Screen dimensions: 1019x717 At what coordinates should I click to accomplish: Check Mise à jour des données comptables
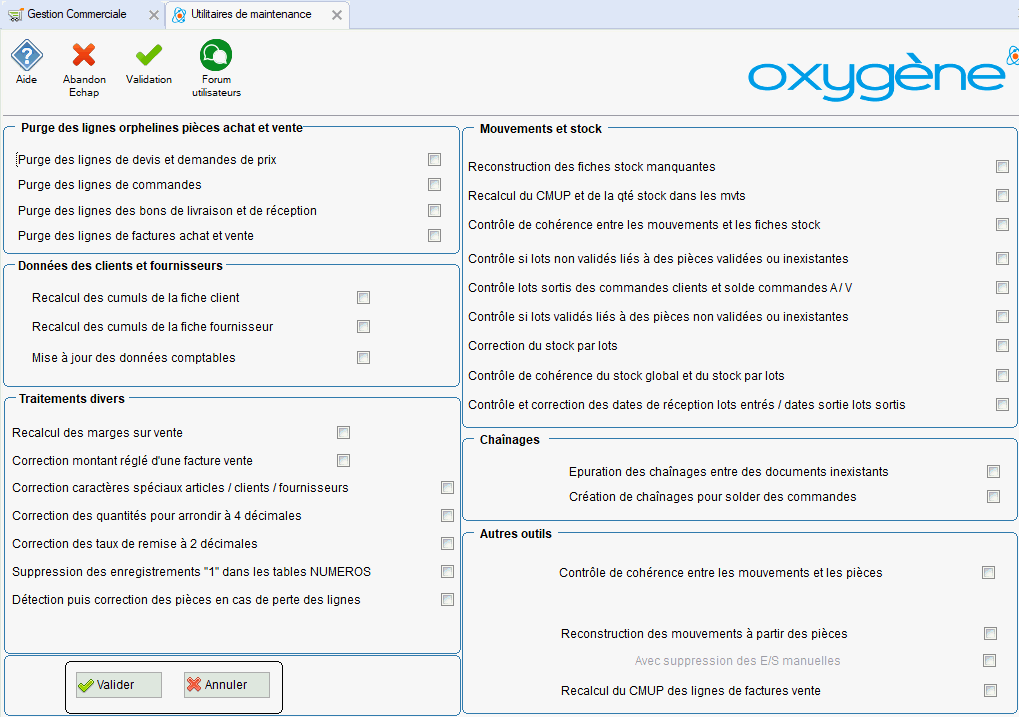[363, 358]
